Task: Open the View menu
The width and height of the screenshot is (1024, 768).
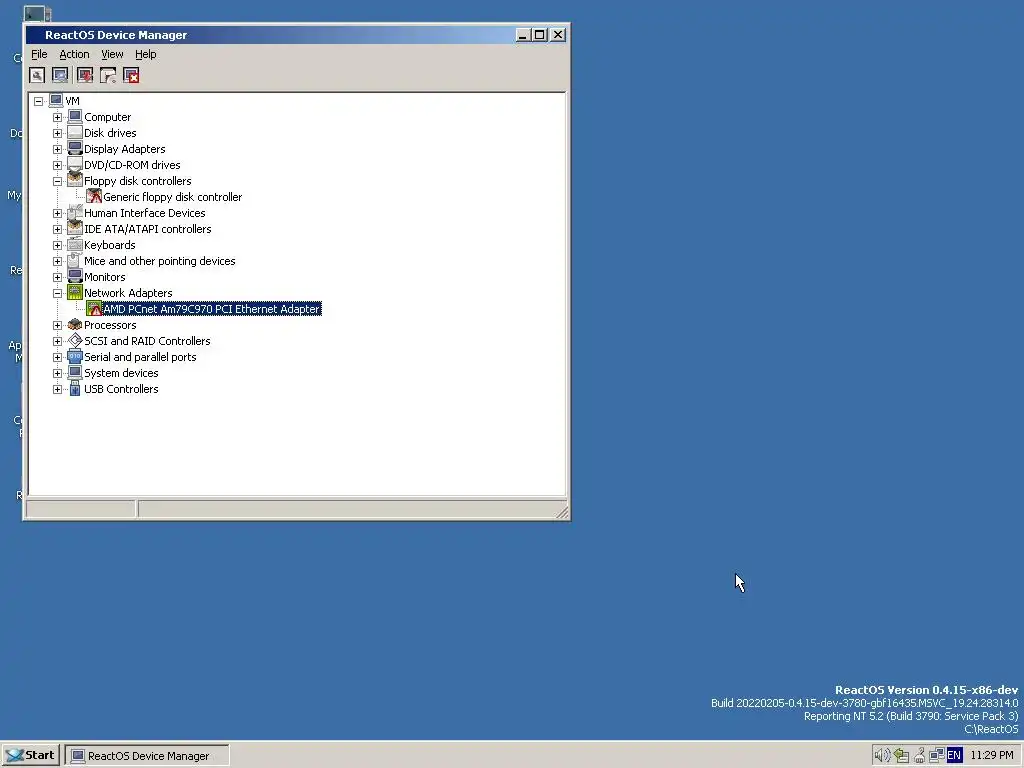Action: [x=112, y=54]
